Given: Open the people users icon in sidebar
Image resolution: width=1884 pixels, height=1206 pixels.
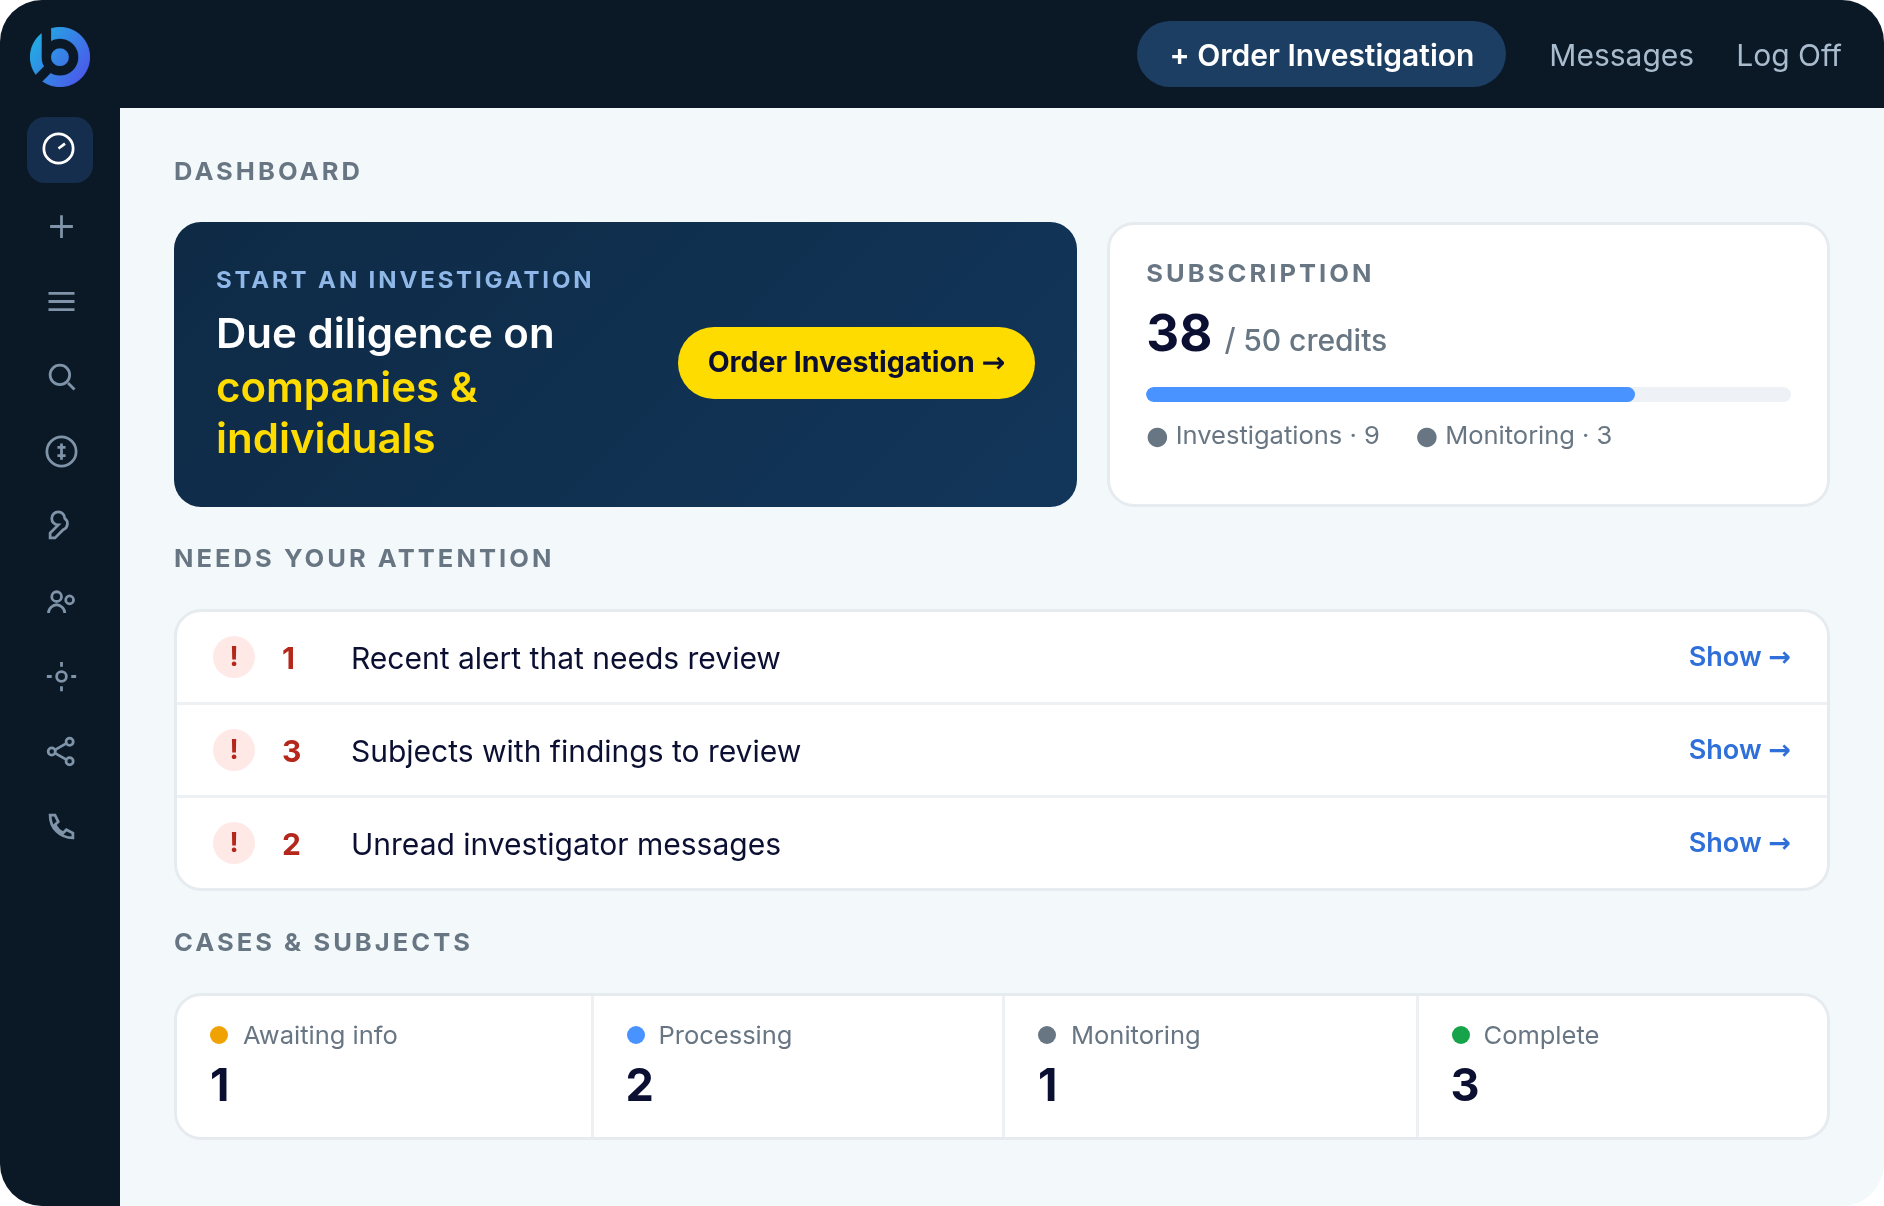Looking at the screenshot, I should [61, 602].
